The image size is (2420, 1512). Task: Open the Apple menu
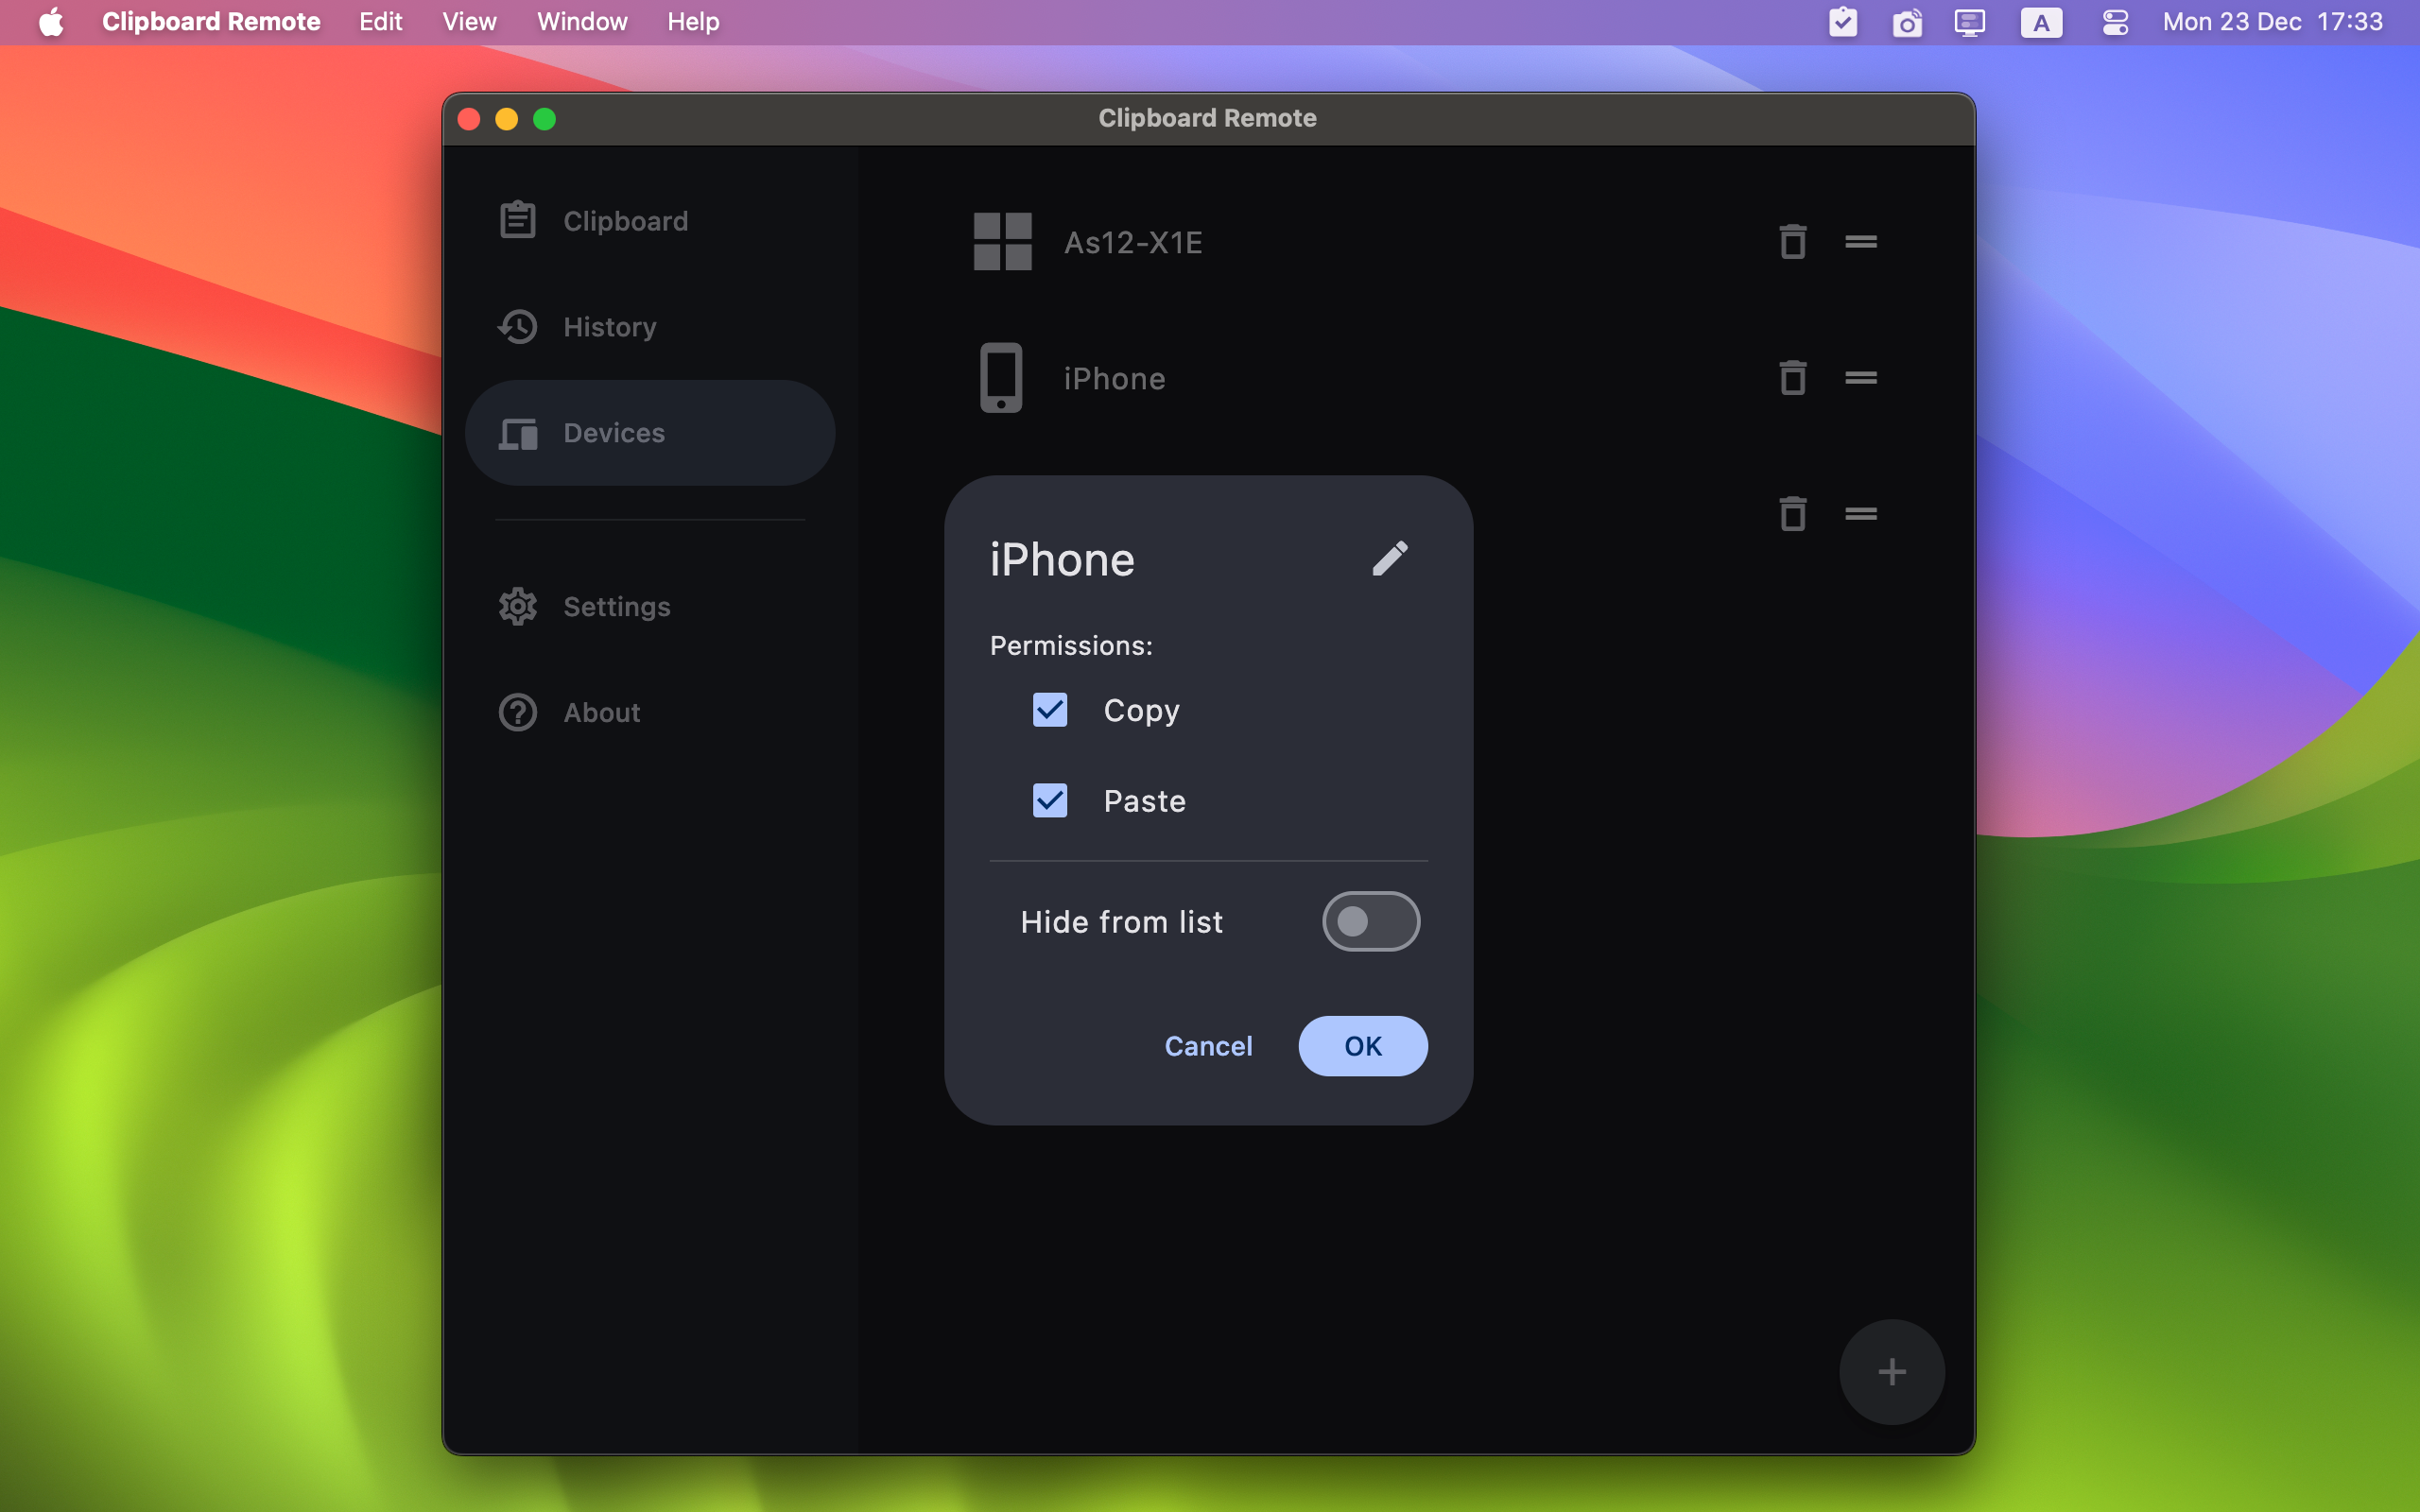pyautogui.click(x=51, y=22)
